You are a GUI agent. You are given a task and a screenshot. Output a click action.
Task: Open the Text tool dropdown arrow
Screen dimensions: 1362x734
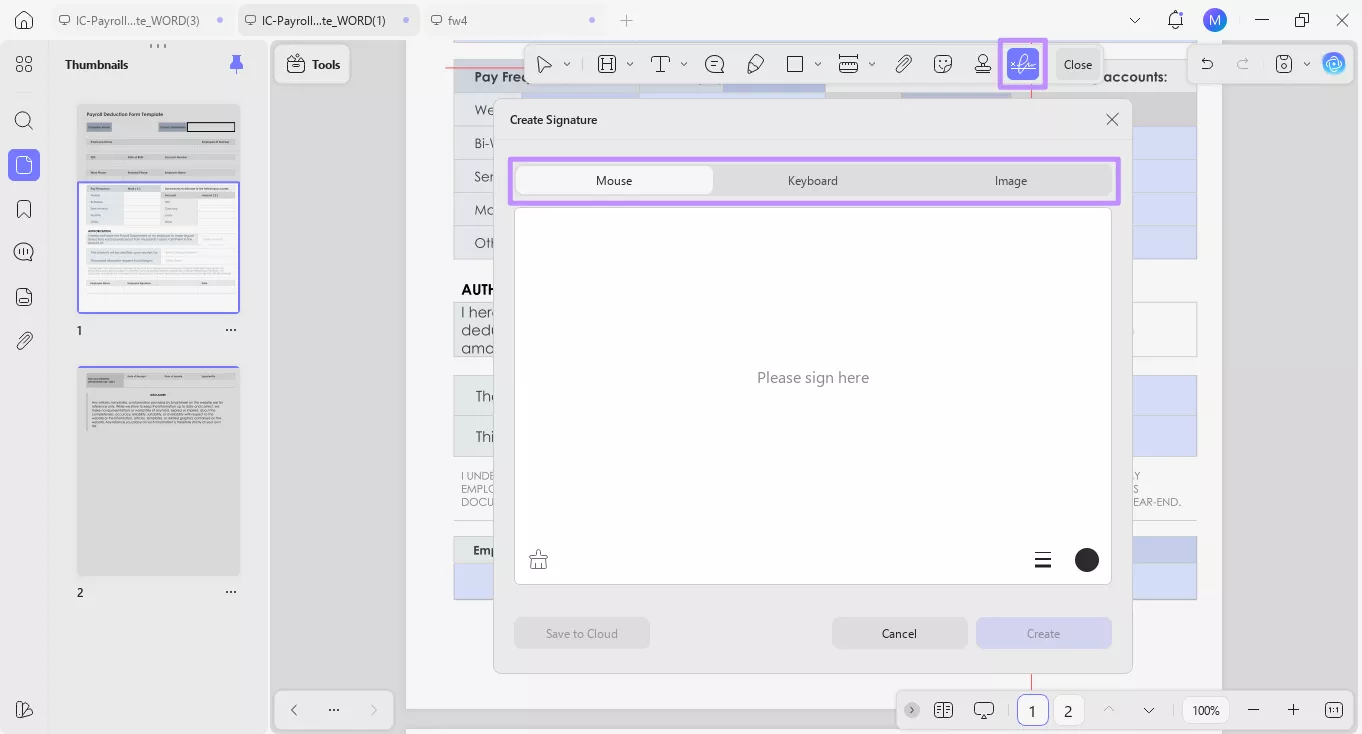(x=684, y=63)
